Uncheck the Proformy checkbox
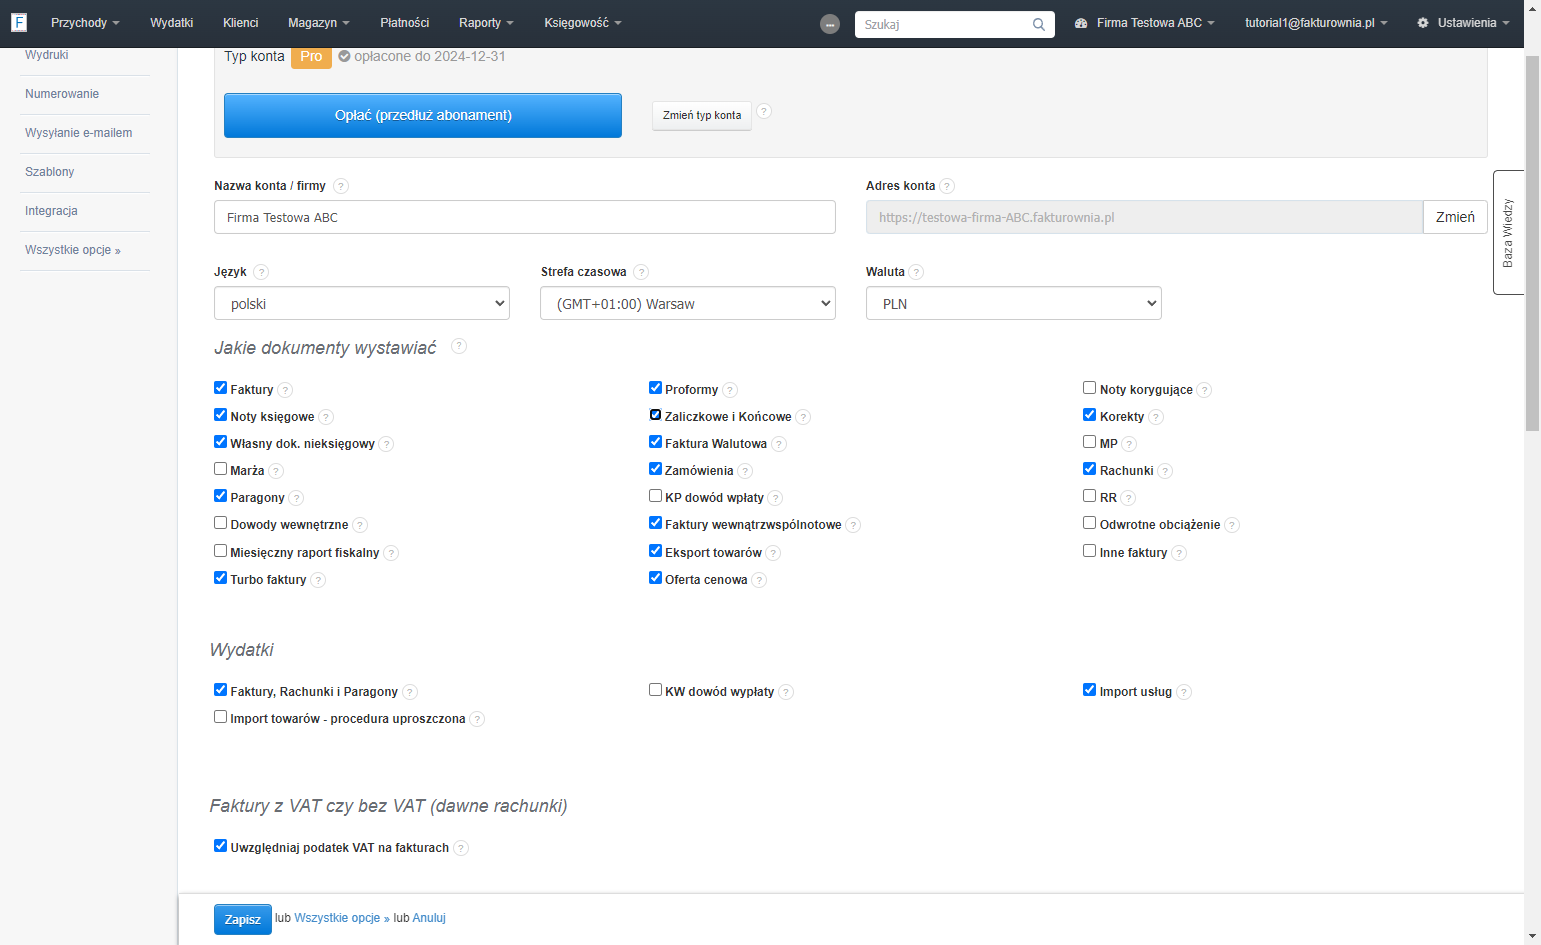This screenshot has width=1541, height=945. [x=655, y=388]
